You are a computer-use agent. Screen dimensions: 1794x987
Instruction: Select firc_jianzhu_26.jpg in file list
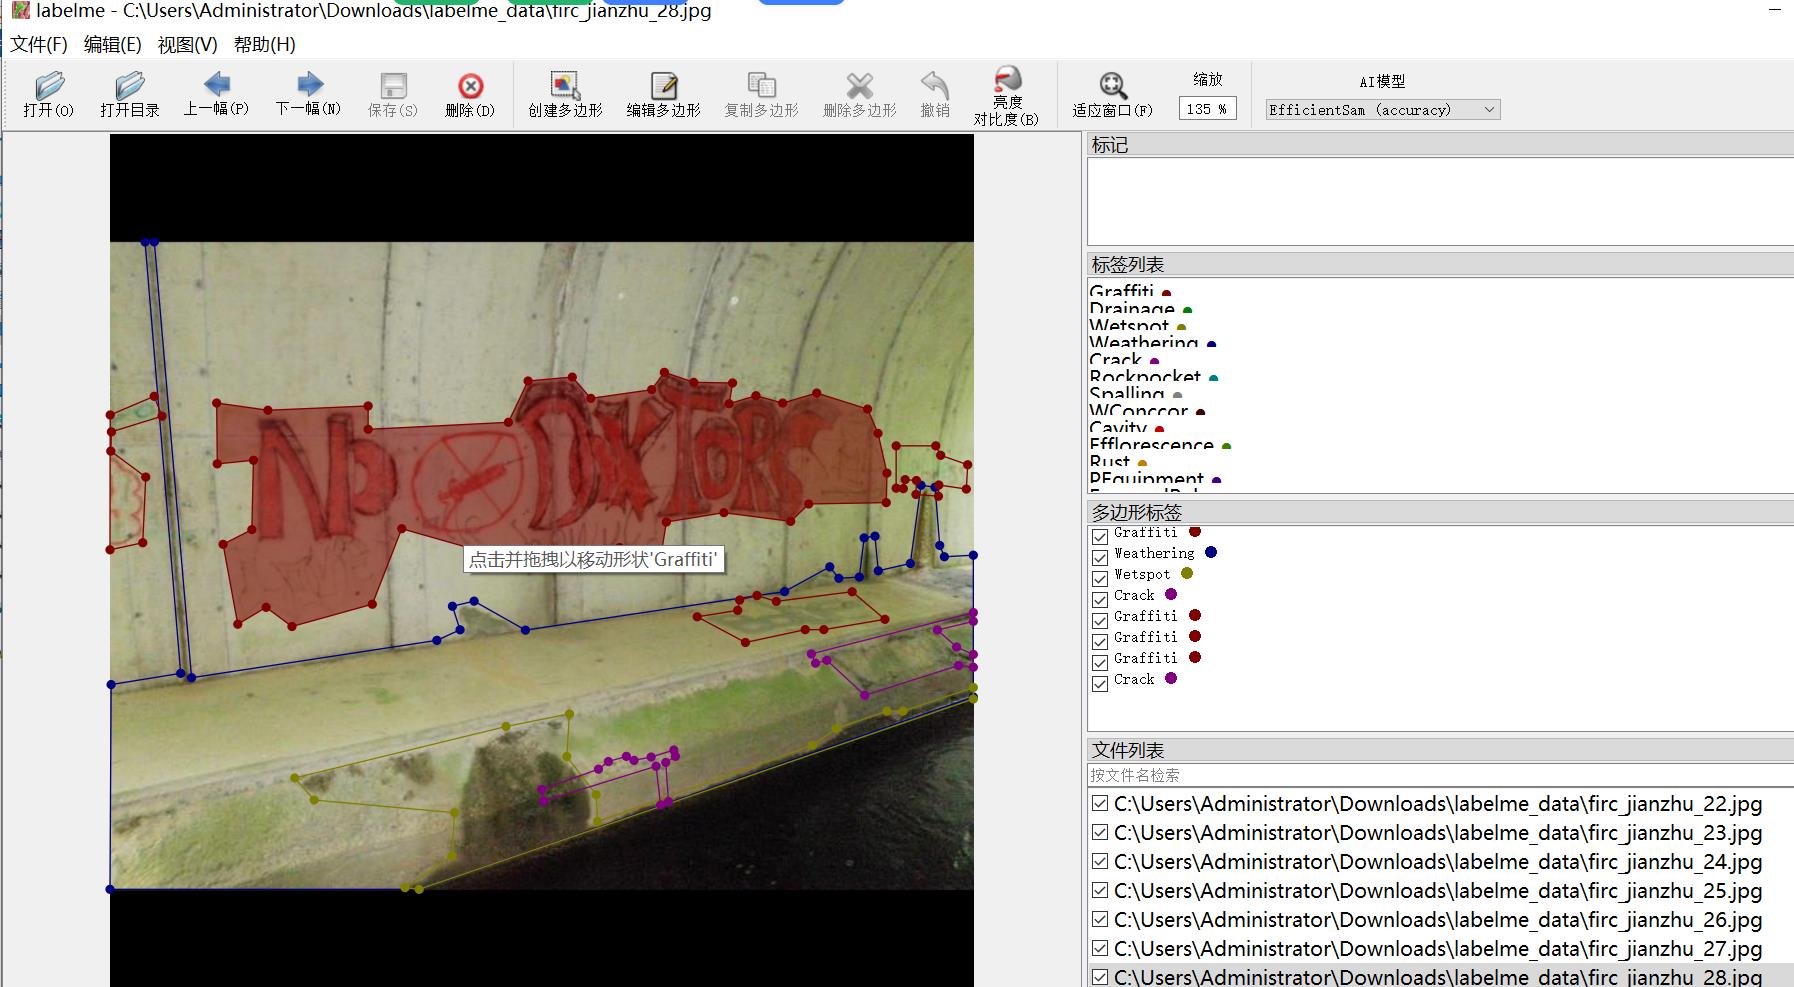[1437, 919]
